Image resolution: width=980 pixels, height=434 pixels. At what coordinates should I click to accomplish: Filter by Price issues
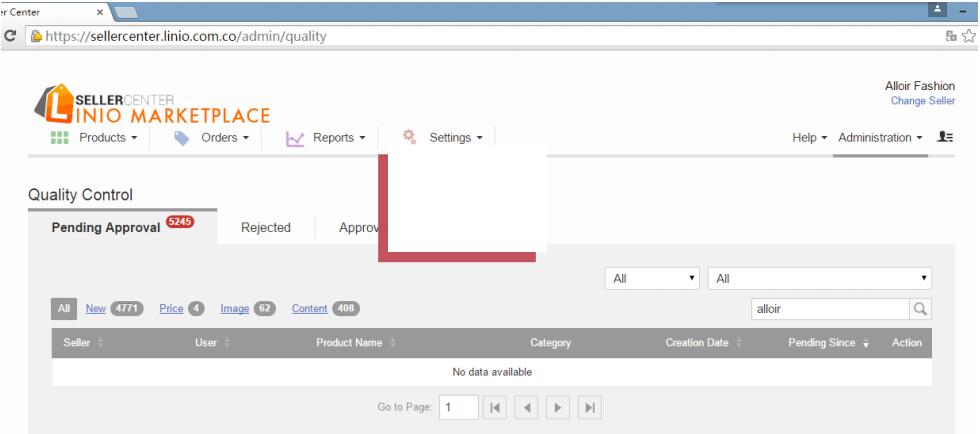click(171, 309)
